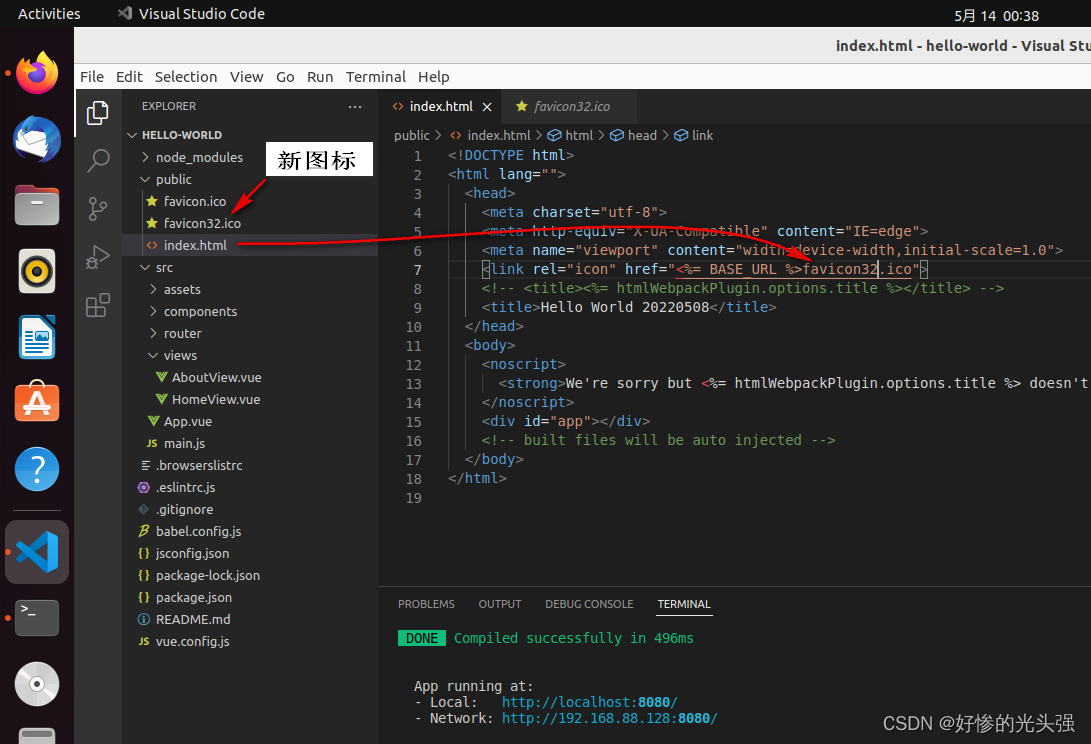This screenshot has height=744, width=1091.
Task: Open the Search view in activity bar
Action: point(97,161)
